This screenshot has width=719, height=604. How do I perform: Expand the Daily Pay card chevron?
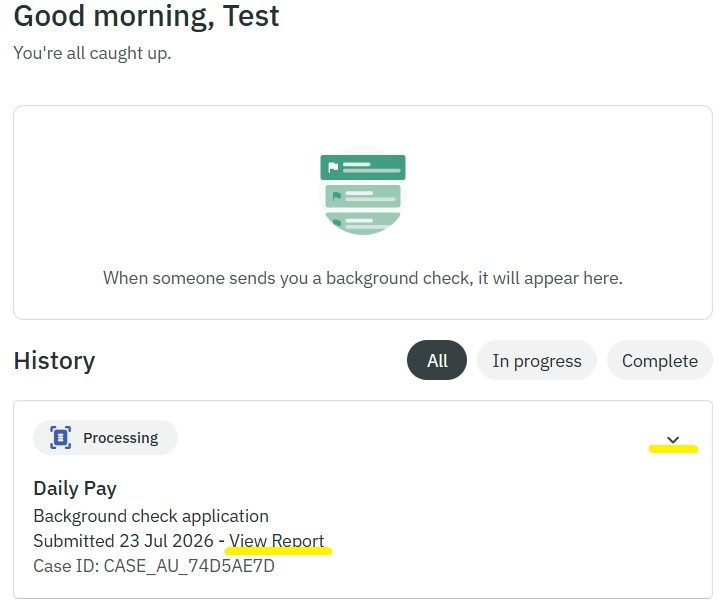coord(673,440)
